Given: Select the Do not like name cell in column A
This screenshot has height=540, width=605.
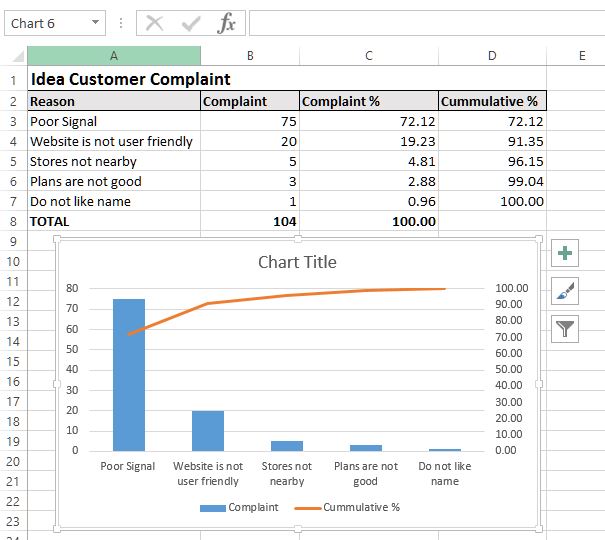Looking at the screenshot, I should pyautogui.click(x=114, y=202).
